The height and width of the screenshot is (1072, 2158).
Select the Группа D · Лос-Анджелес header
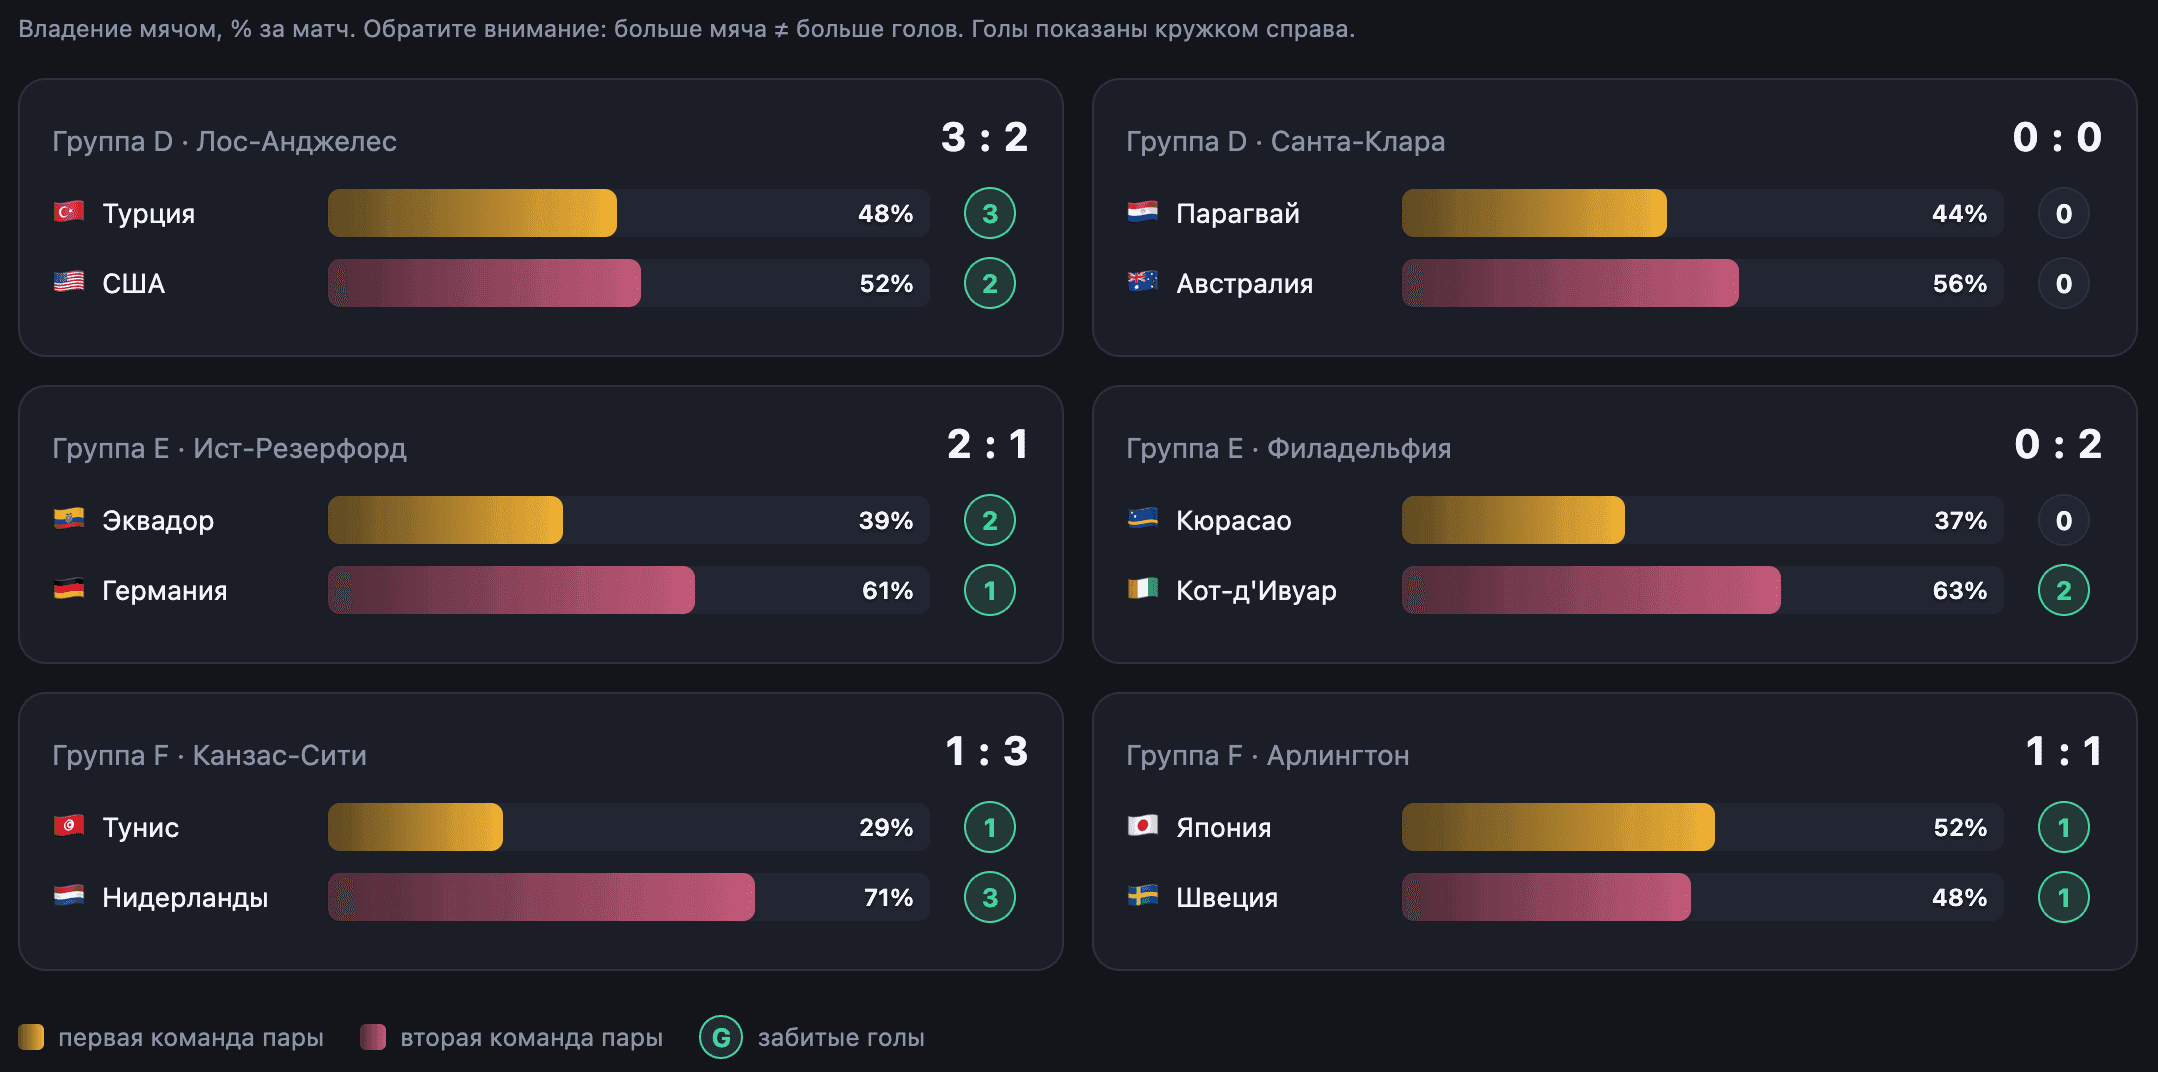224,141
